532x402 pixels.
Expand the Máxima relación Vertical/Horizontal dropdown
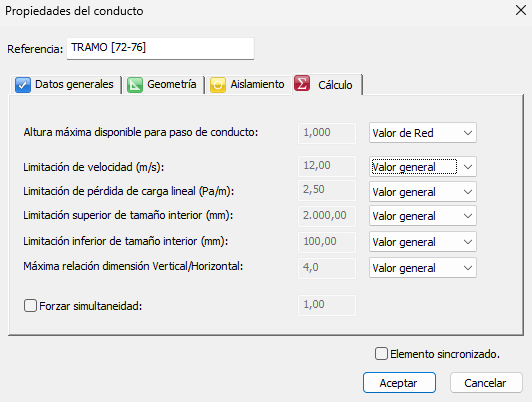pyautogui.click(x=423, y=268)
